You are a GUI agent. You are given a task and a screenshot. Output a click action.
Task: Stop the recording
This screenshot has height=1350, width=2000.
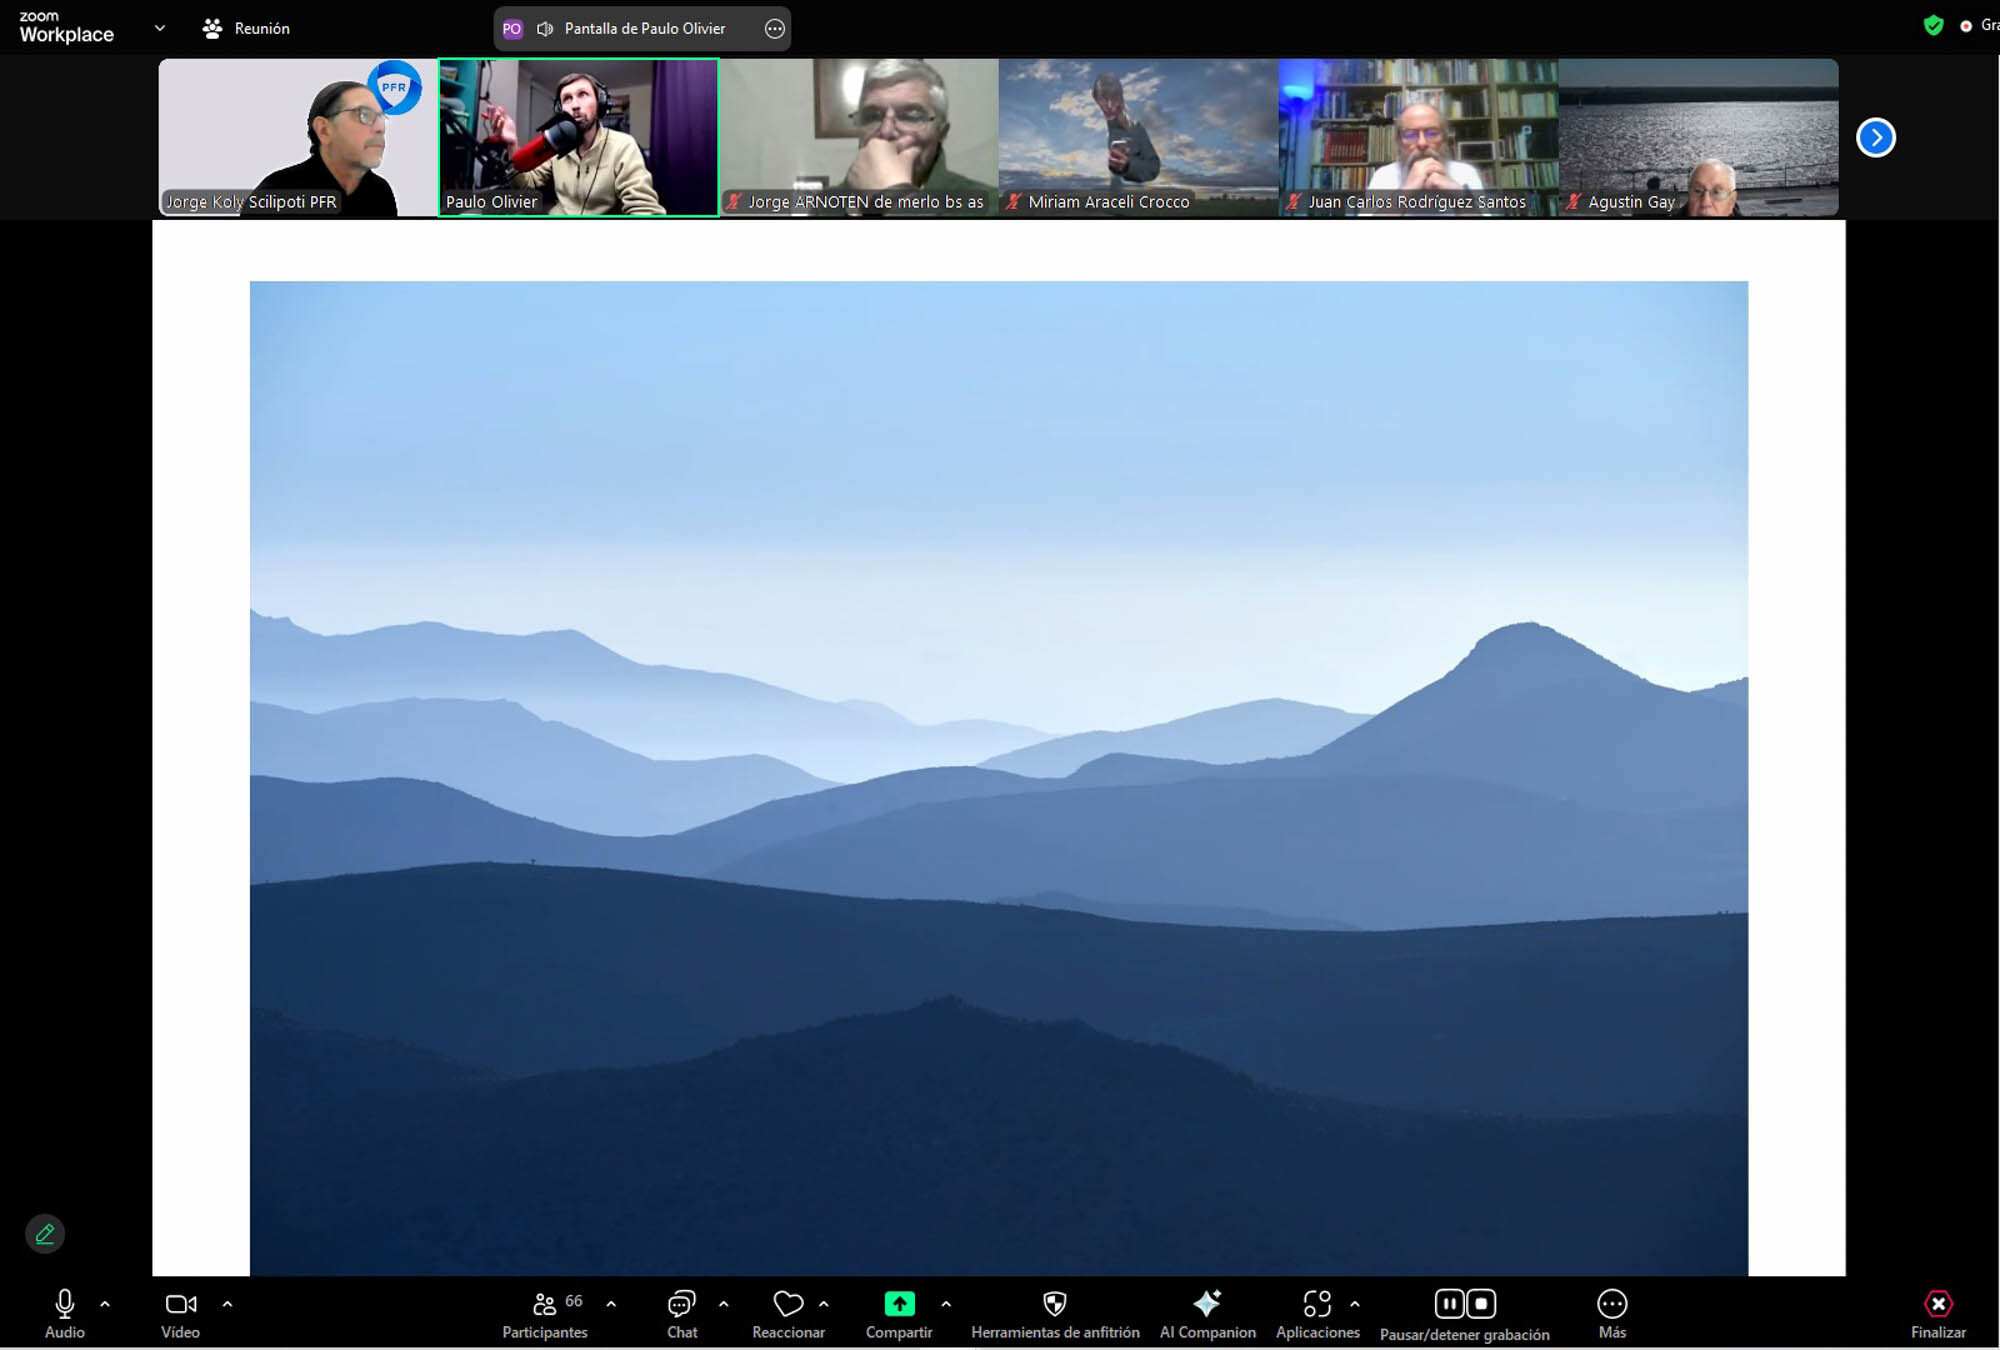click(1481, 1303)
